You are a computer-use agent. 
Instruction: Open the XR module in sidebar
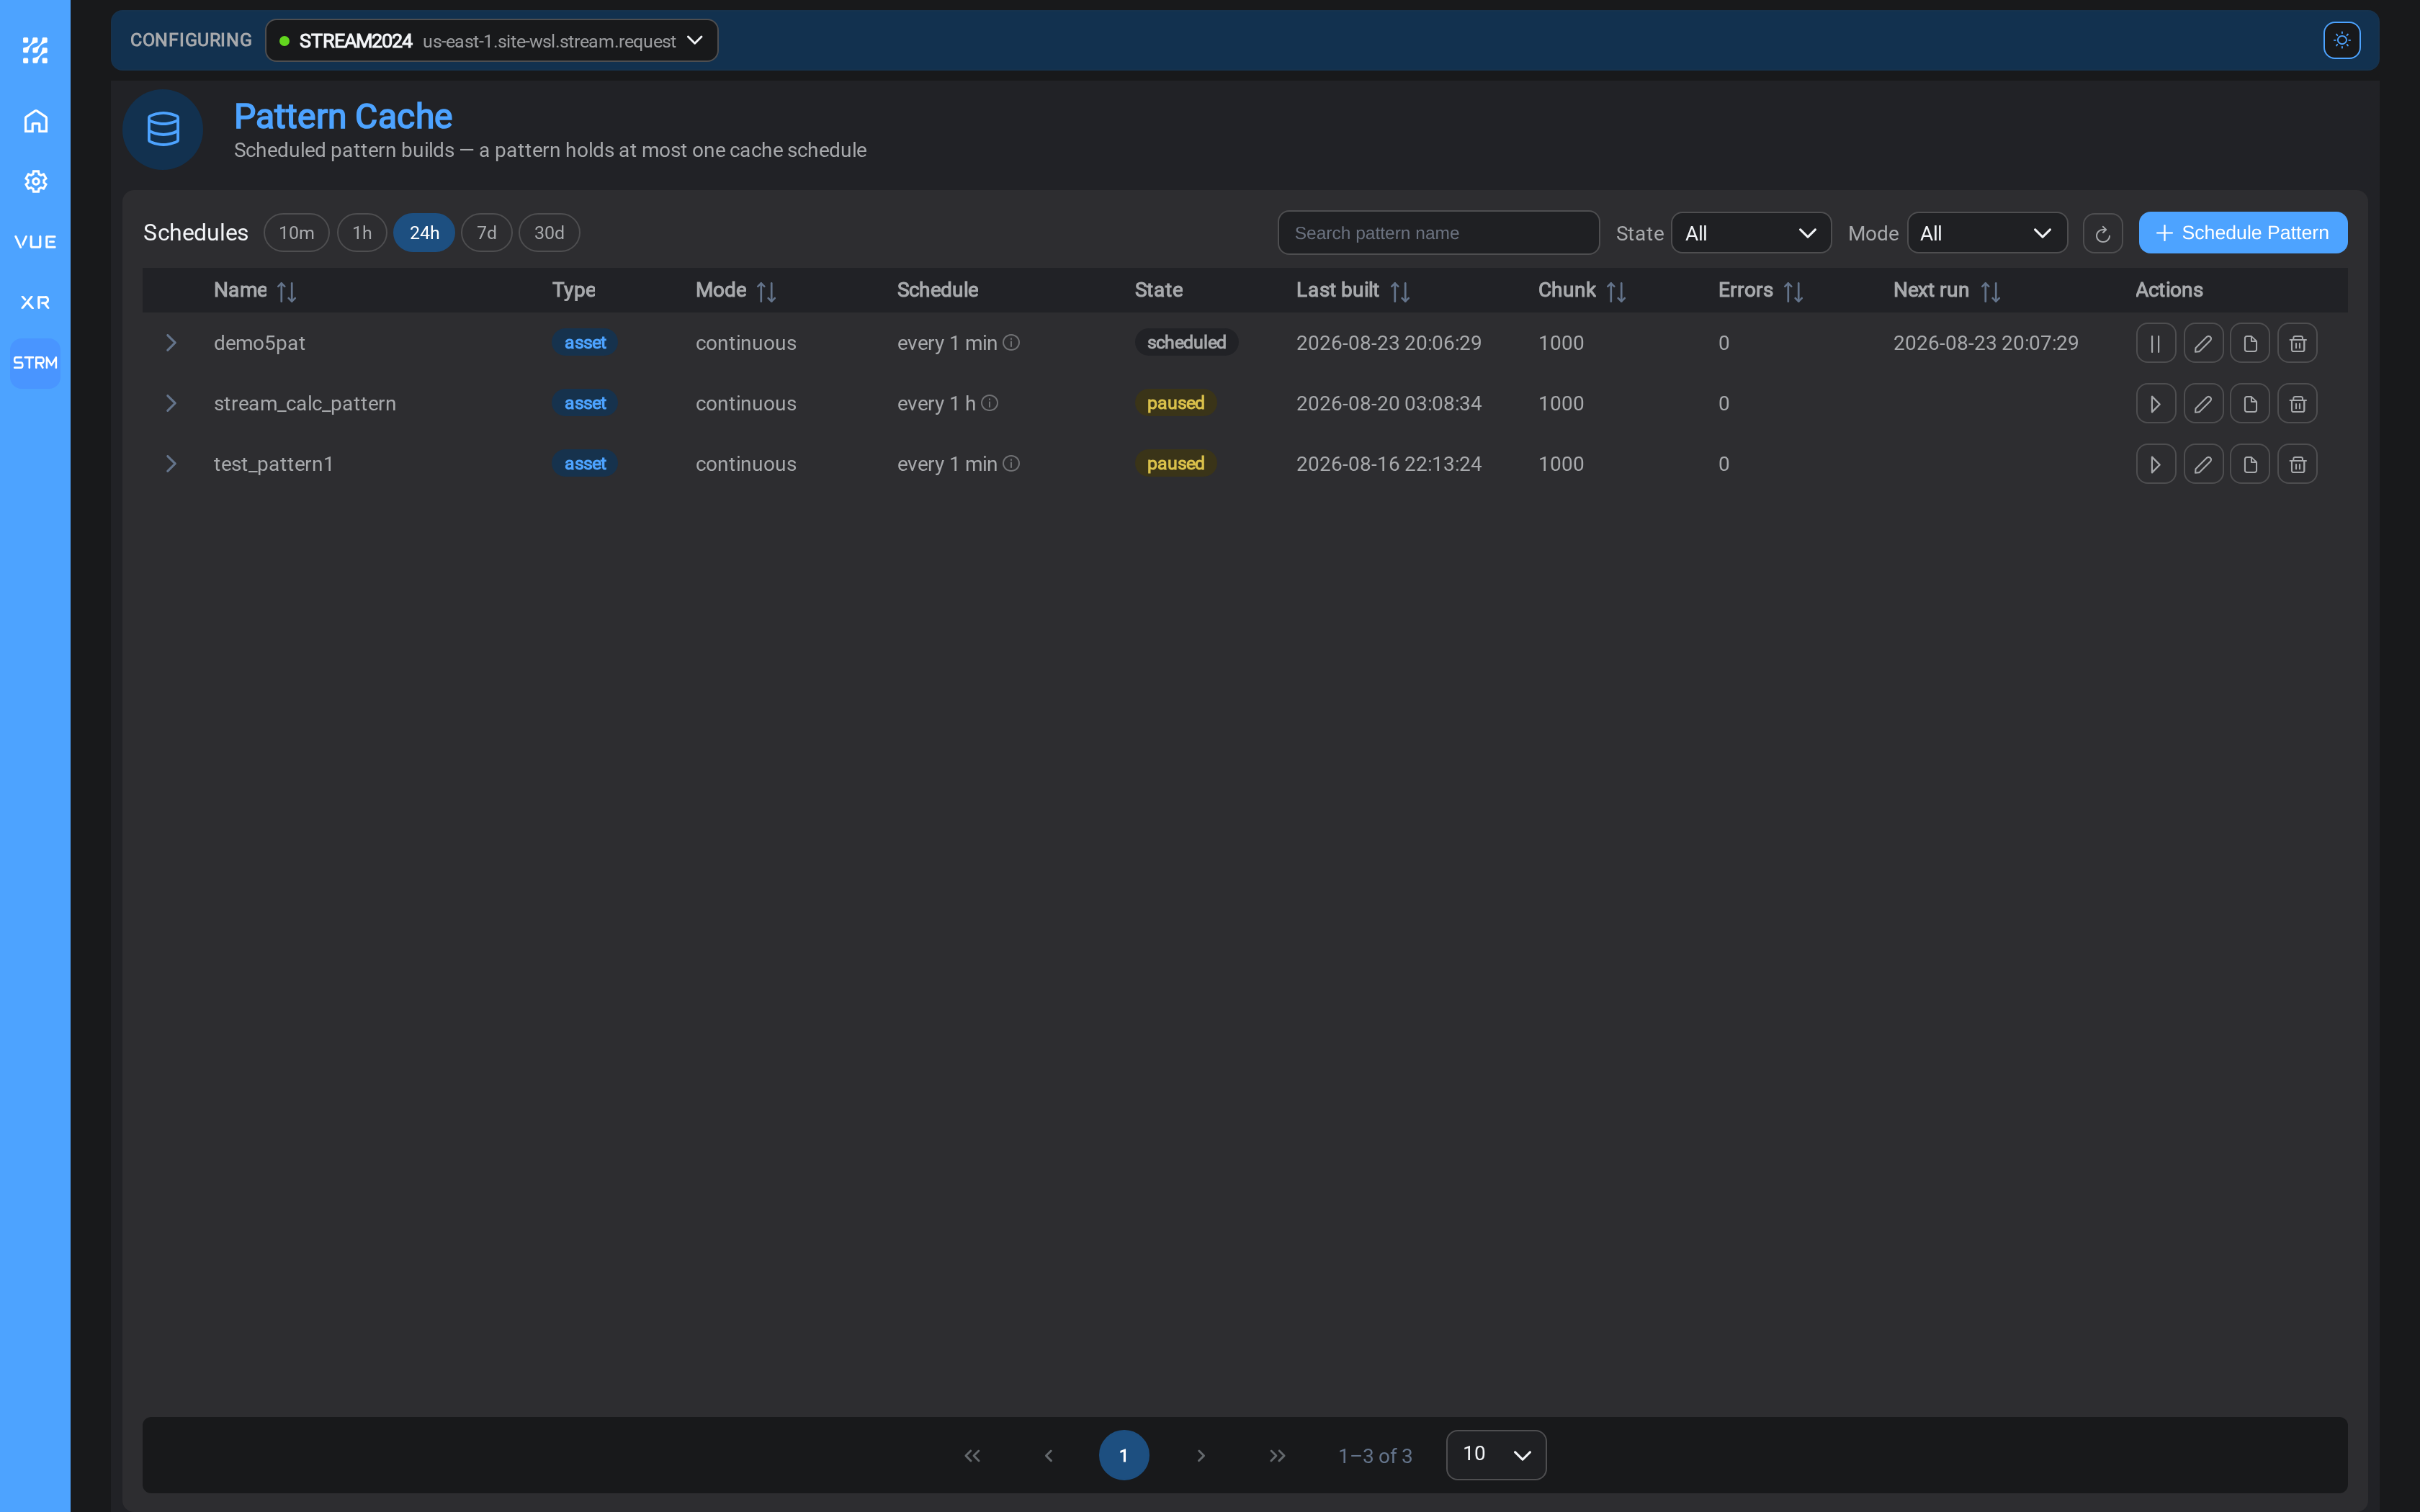35,302
